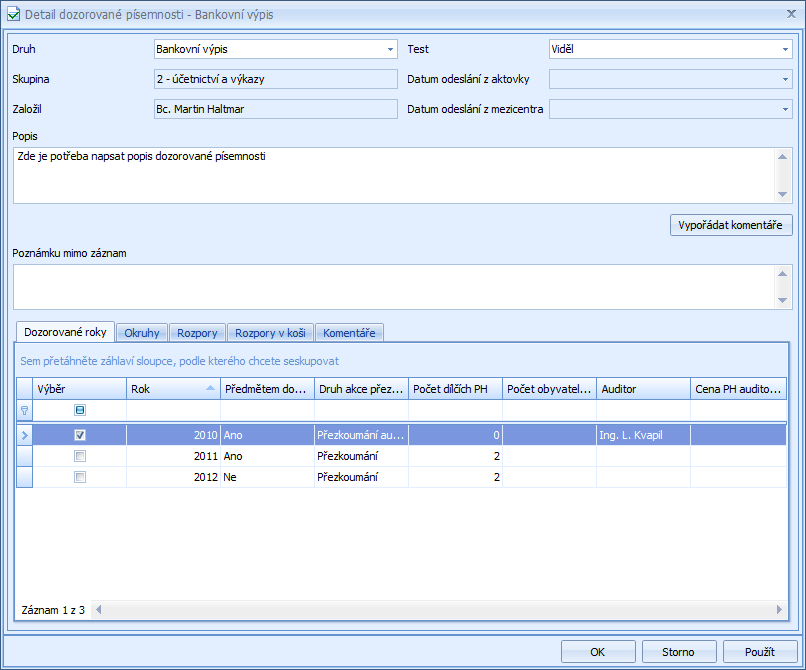Click the Druh akce přez… column header
The image size is (806, 670).
361,389
